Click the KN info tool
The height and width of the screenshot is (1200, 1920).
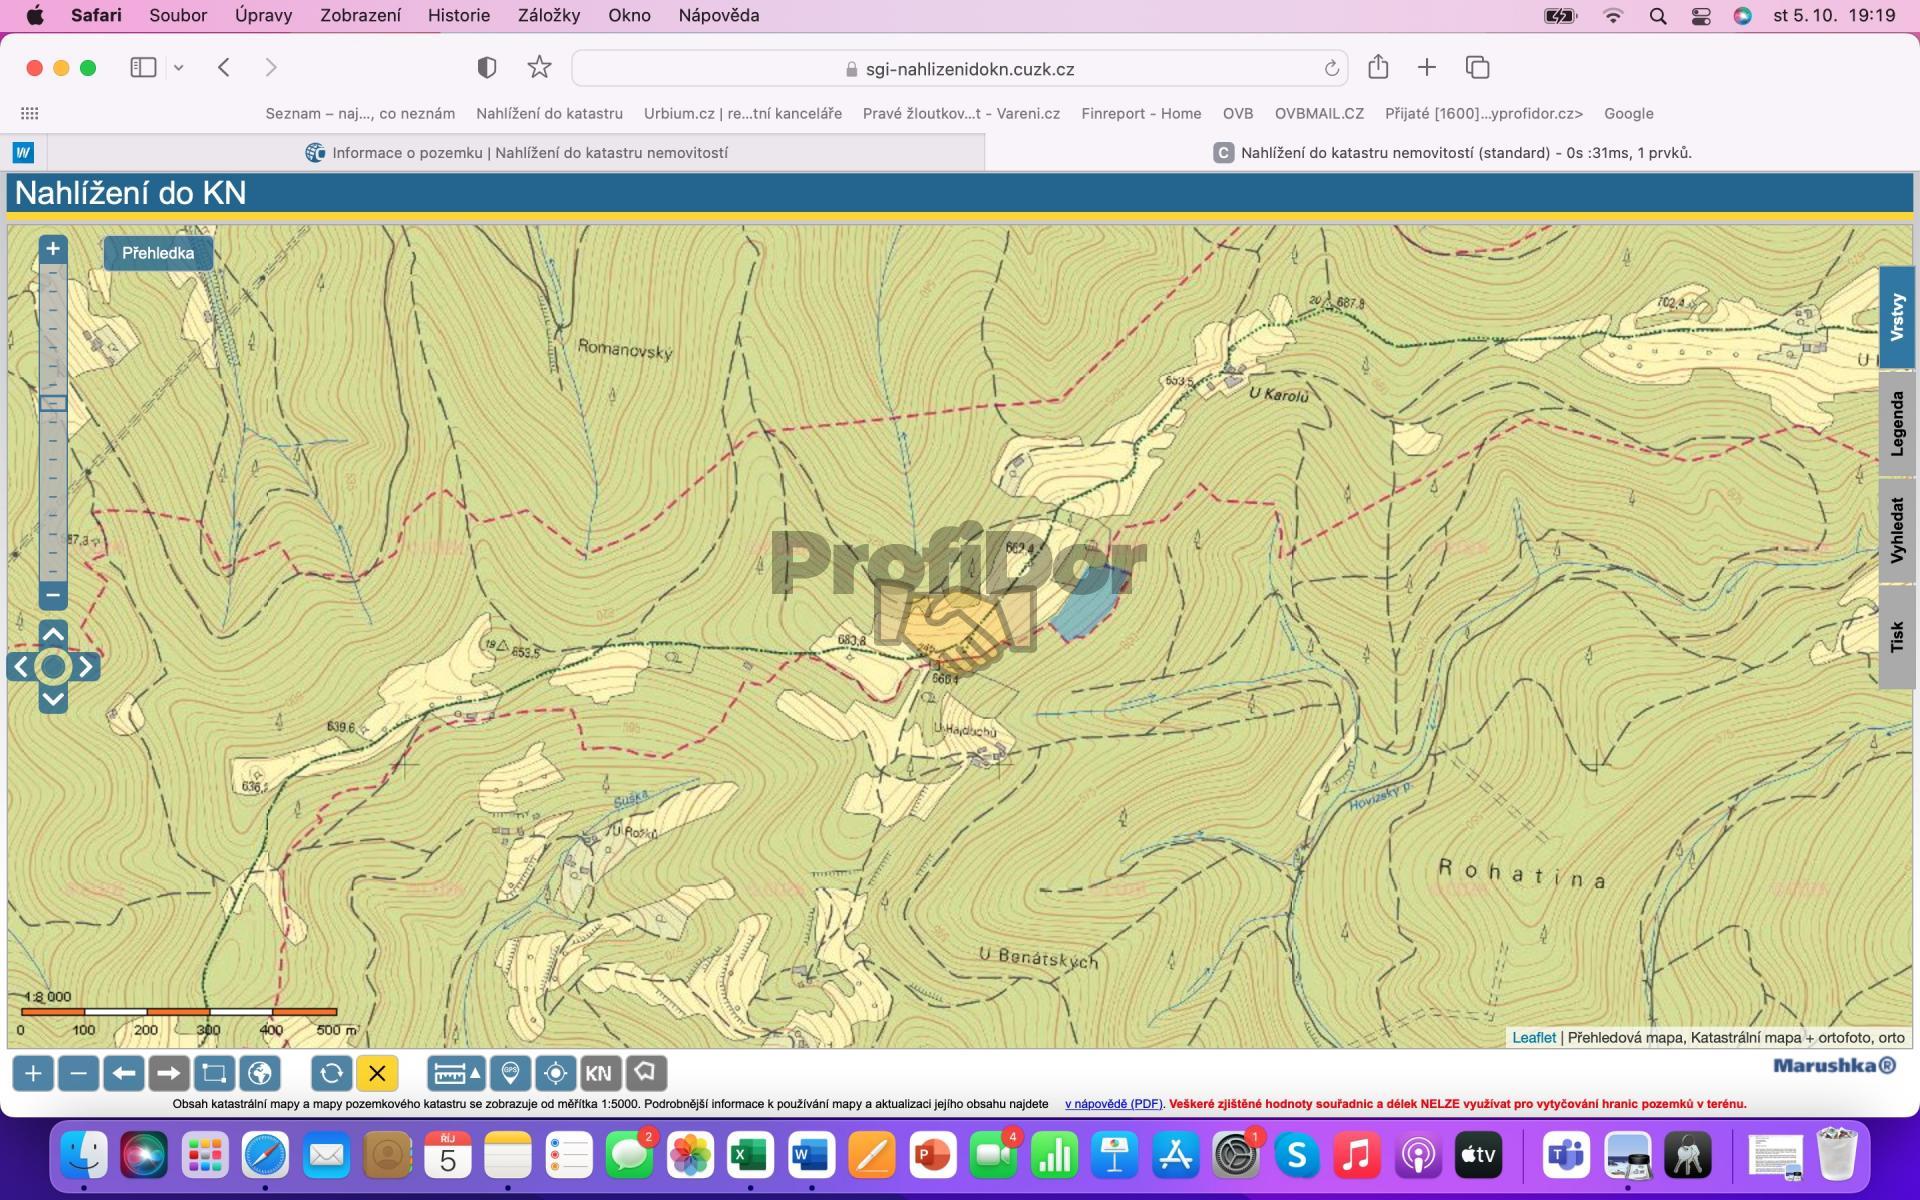click(x=598, y=1073)
